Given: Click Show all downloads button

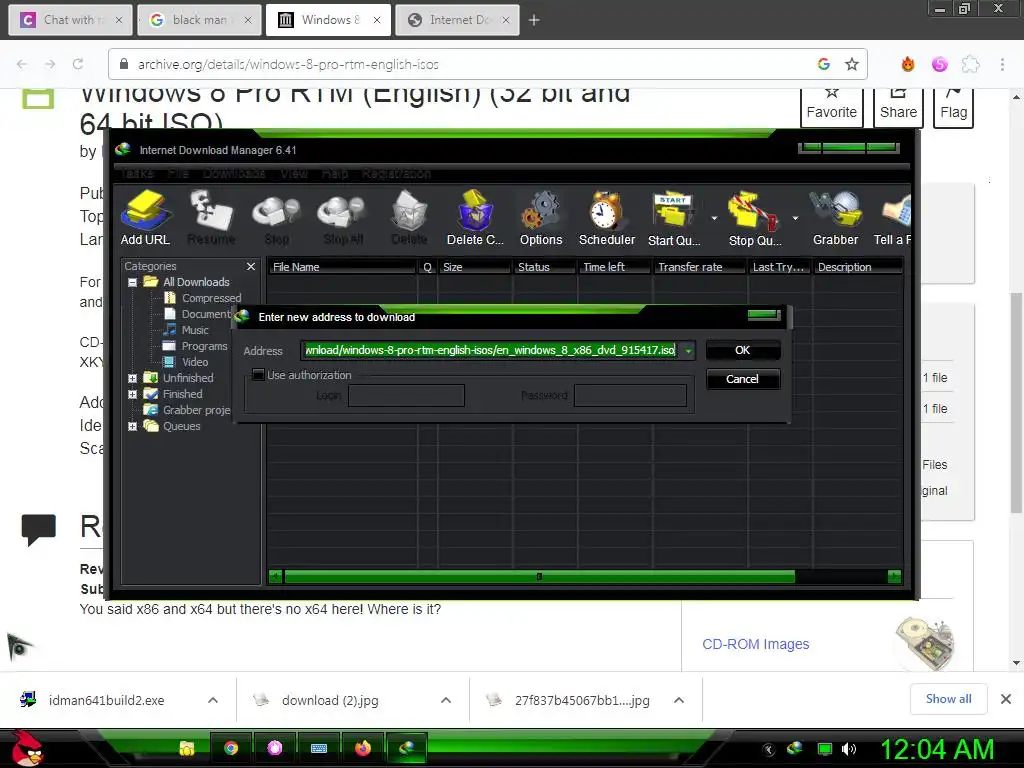Looking at the screenshot, I should (x=948, y=699).
